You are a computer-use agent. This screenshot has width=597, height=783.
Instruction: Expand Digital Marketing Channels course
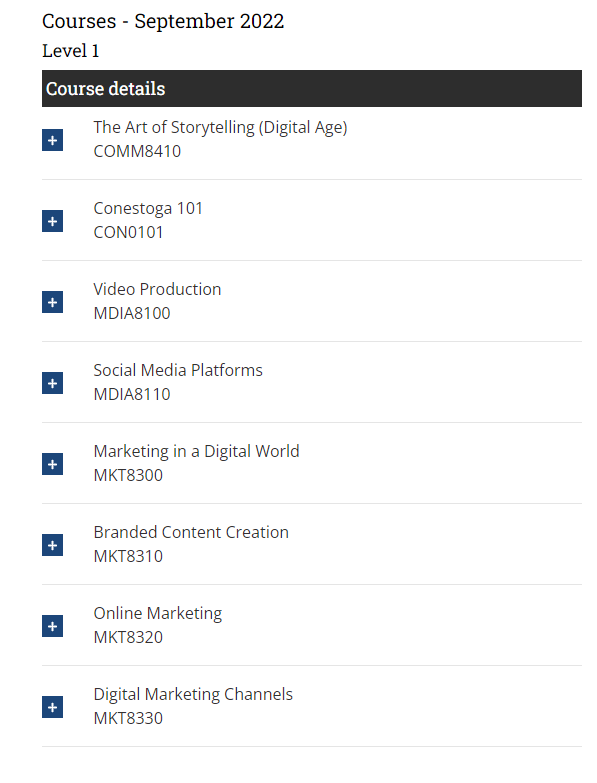tap(52, 707)
